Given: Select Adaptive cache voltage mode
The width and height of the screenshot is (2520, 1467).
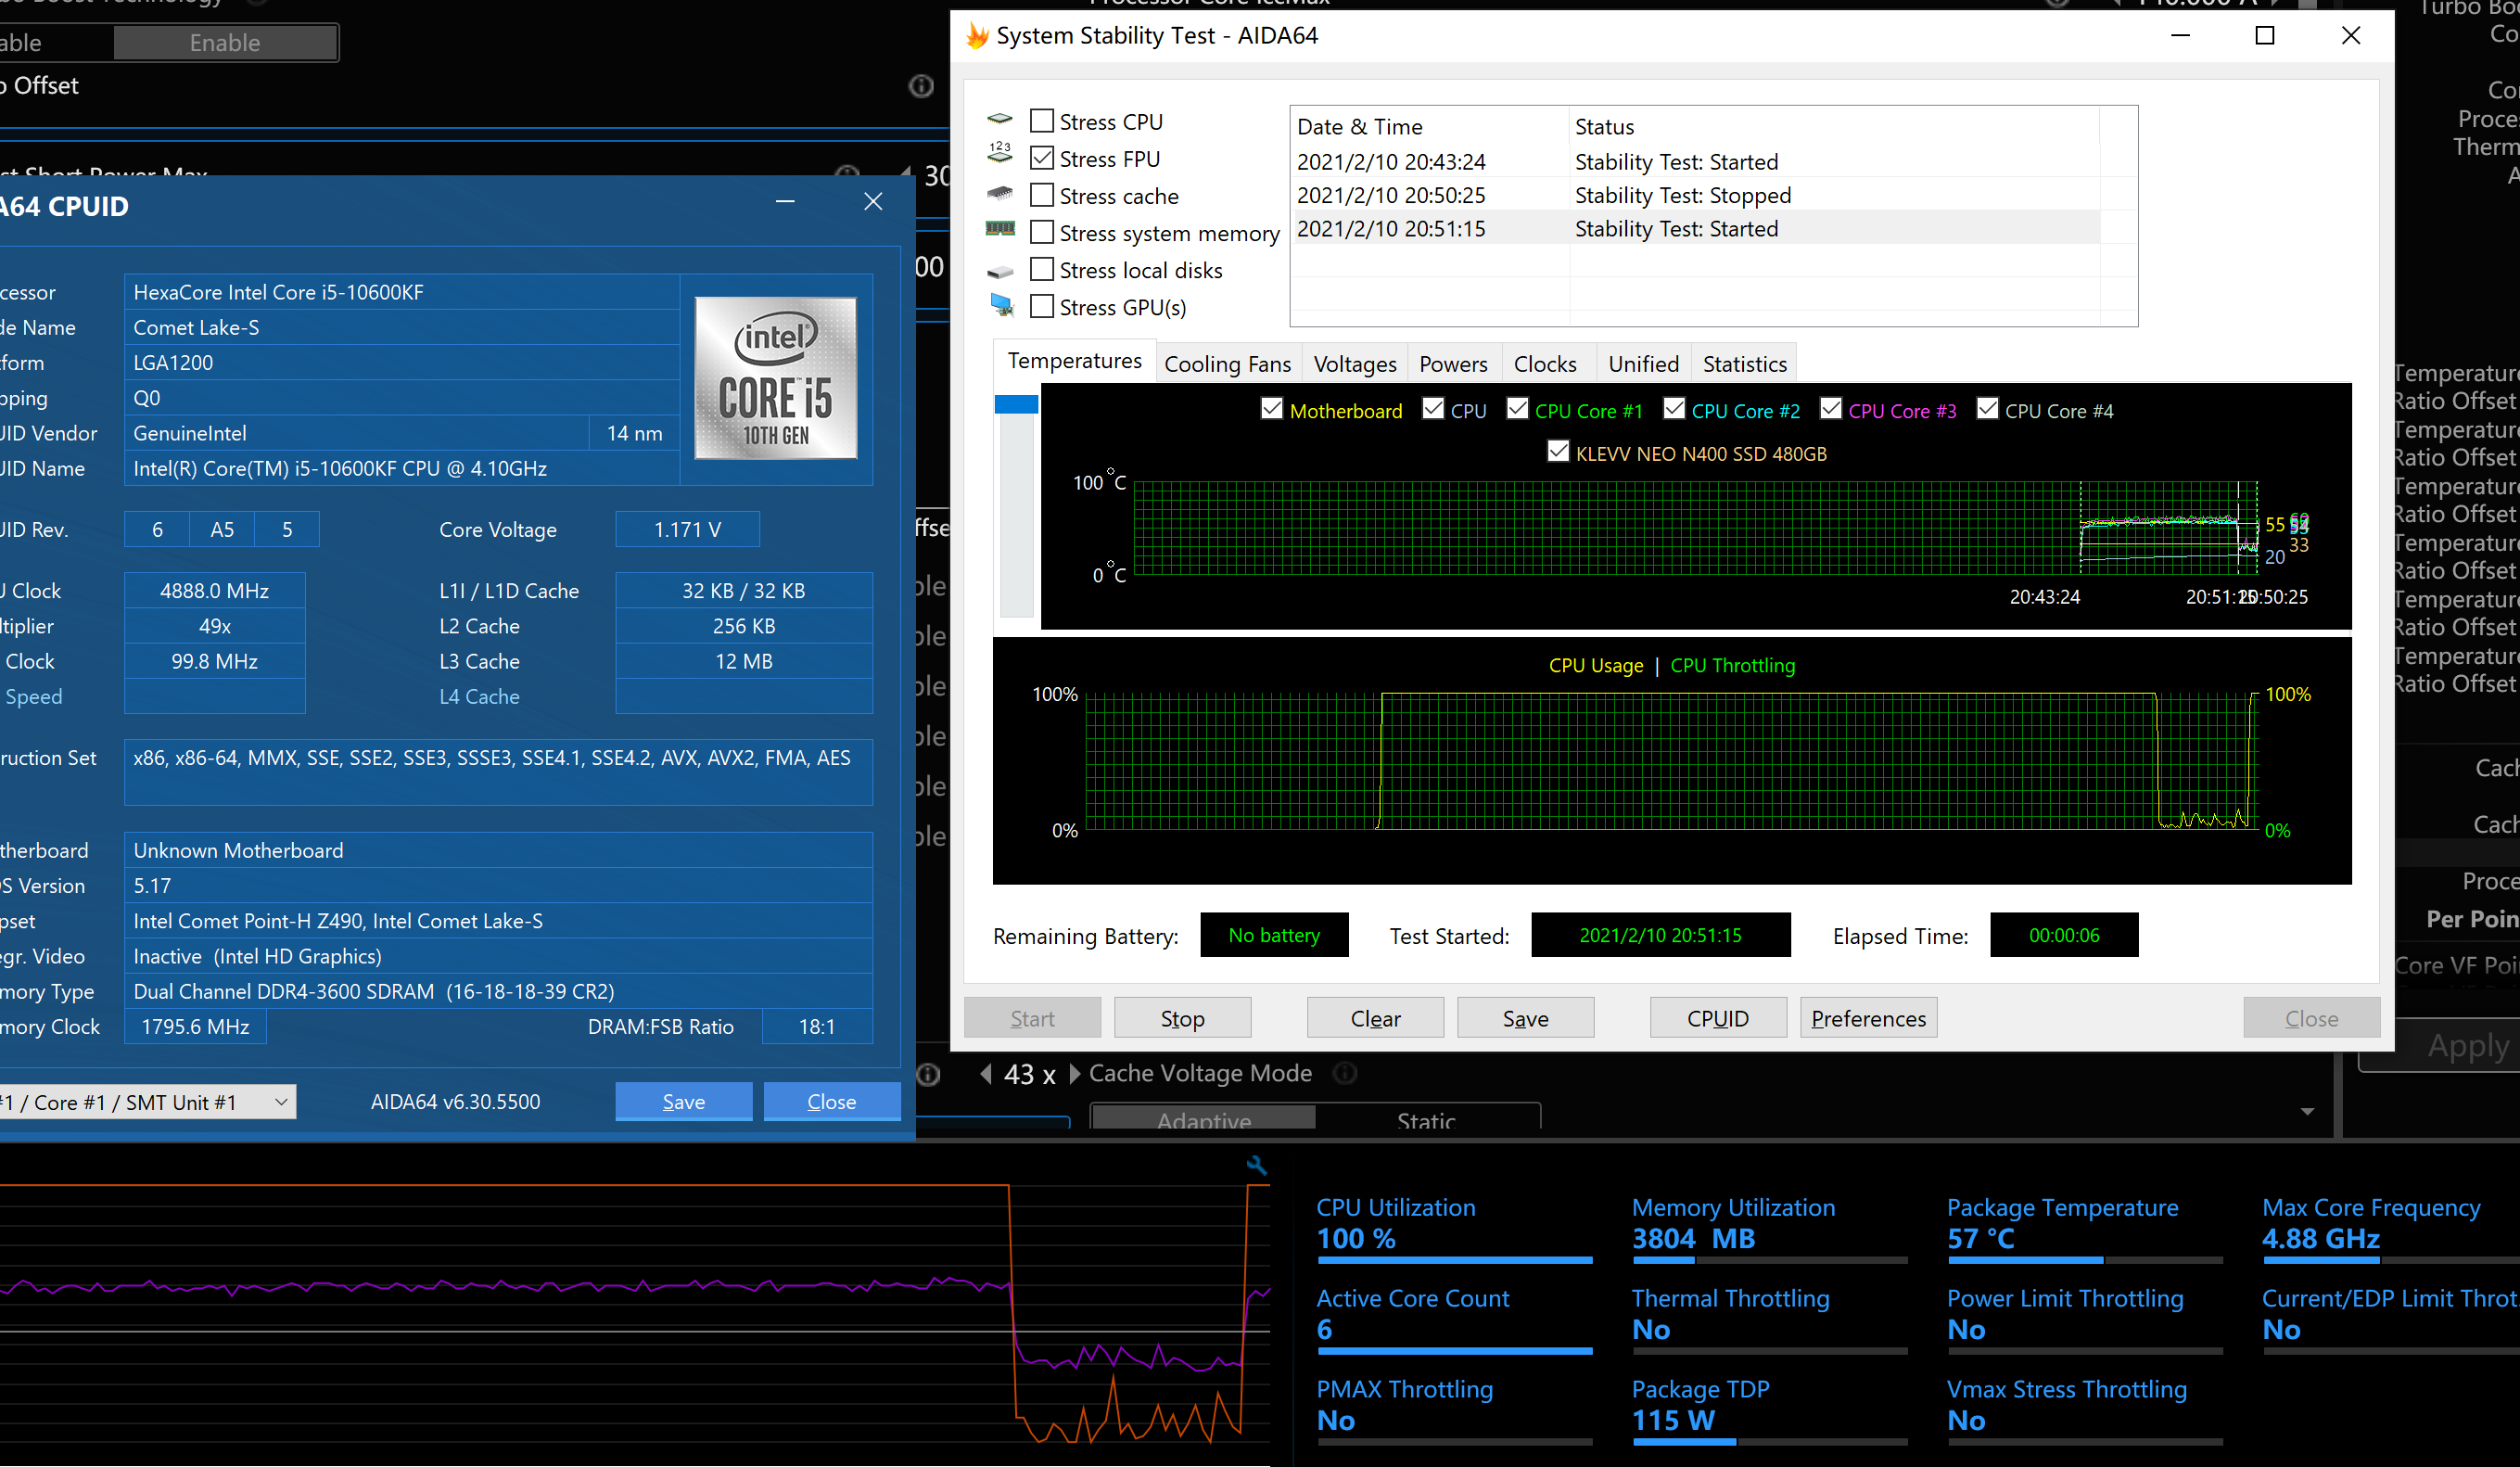Looking at the screenshot, I should 1204,1118.
